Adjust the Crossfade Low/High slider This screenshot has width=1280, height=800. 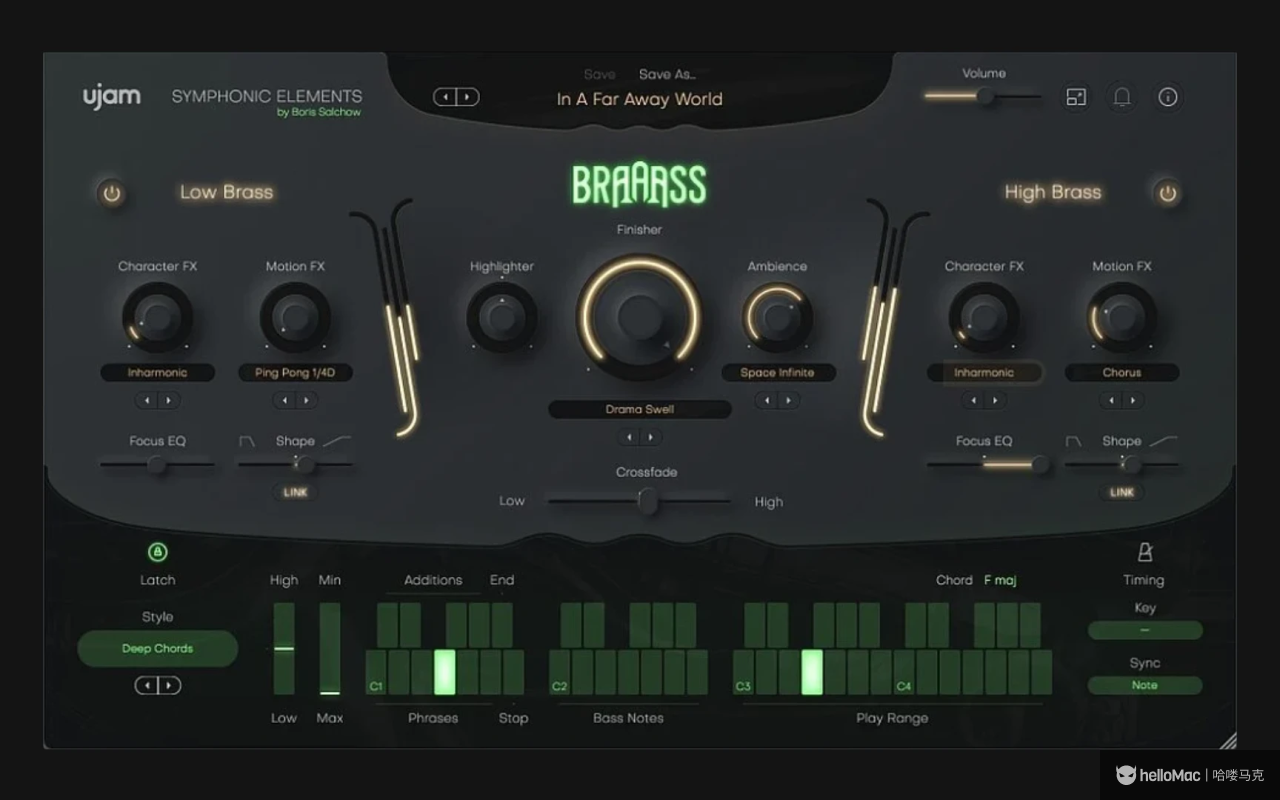[640, 501]
